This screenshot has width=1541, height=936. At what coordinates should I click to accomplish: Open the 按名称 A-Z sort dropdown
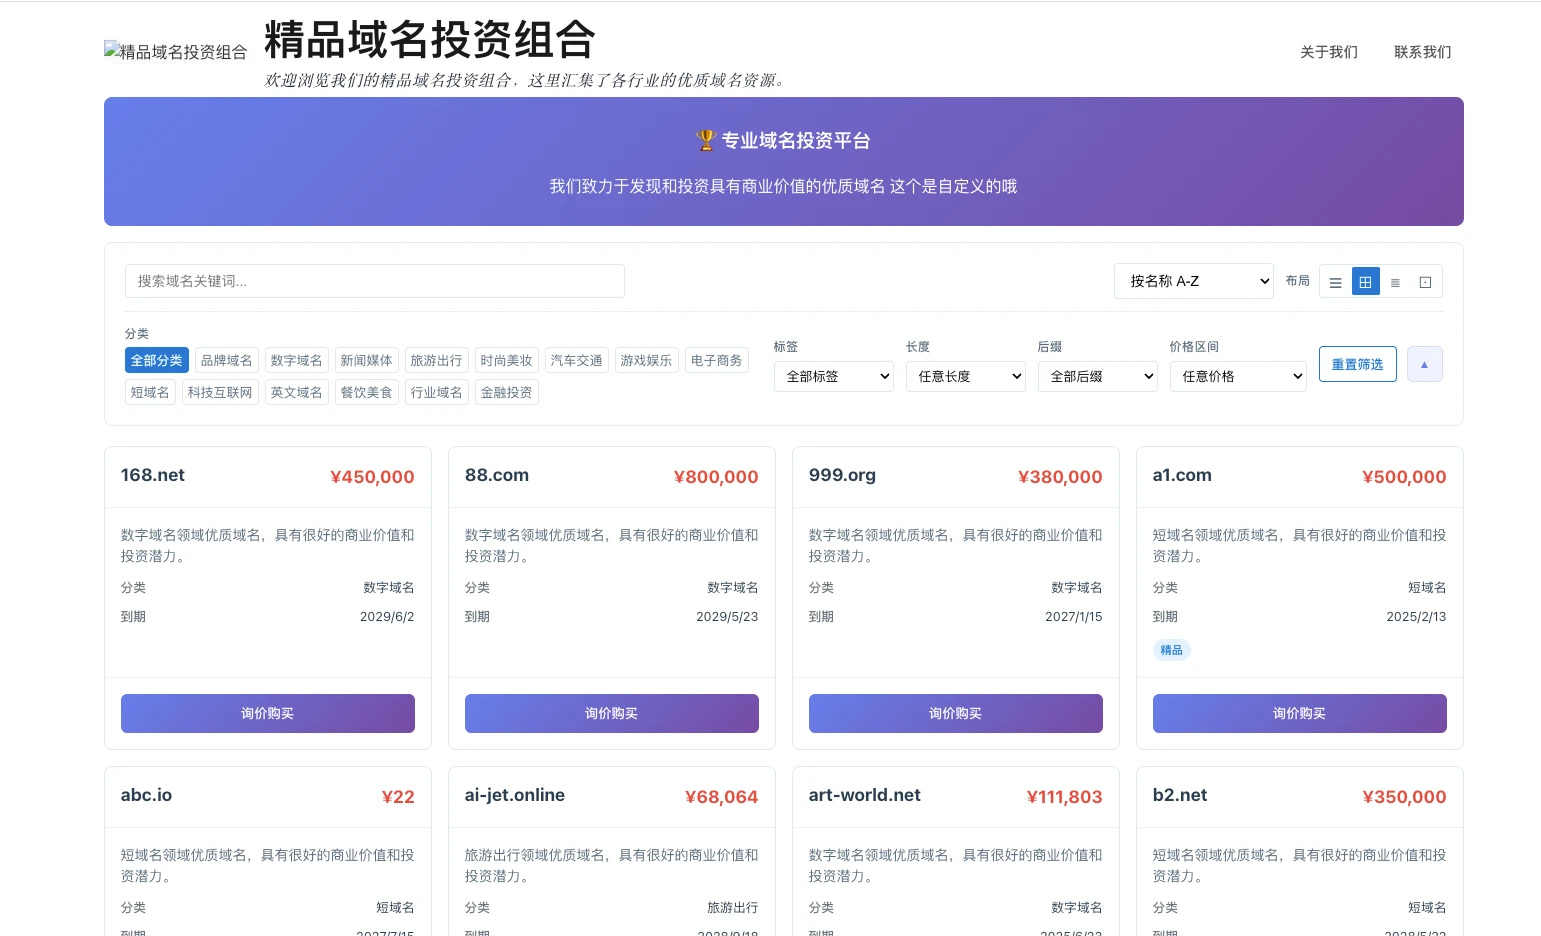tap(1193, 281)
